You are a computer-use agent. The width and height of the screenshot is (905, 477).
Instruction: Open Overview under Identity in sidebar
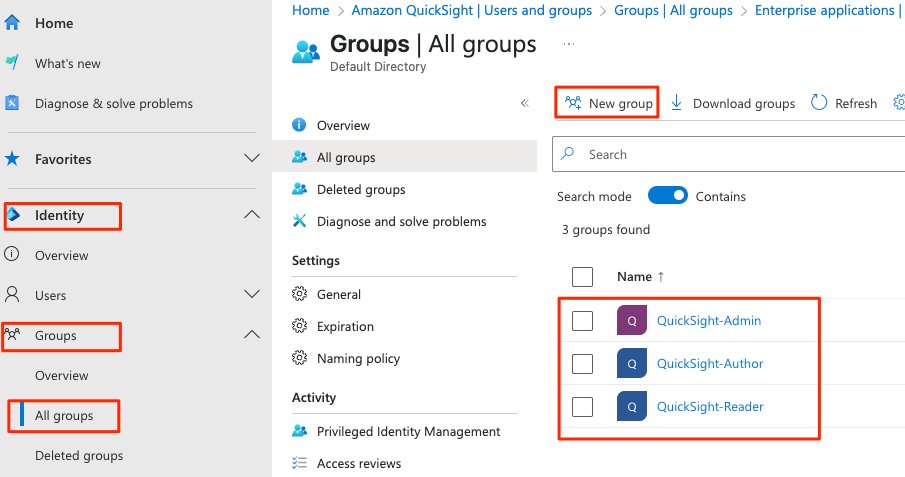tap(62, 255)
